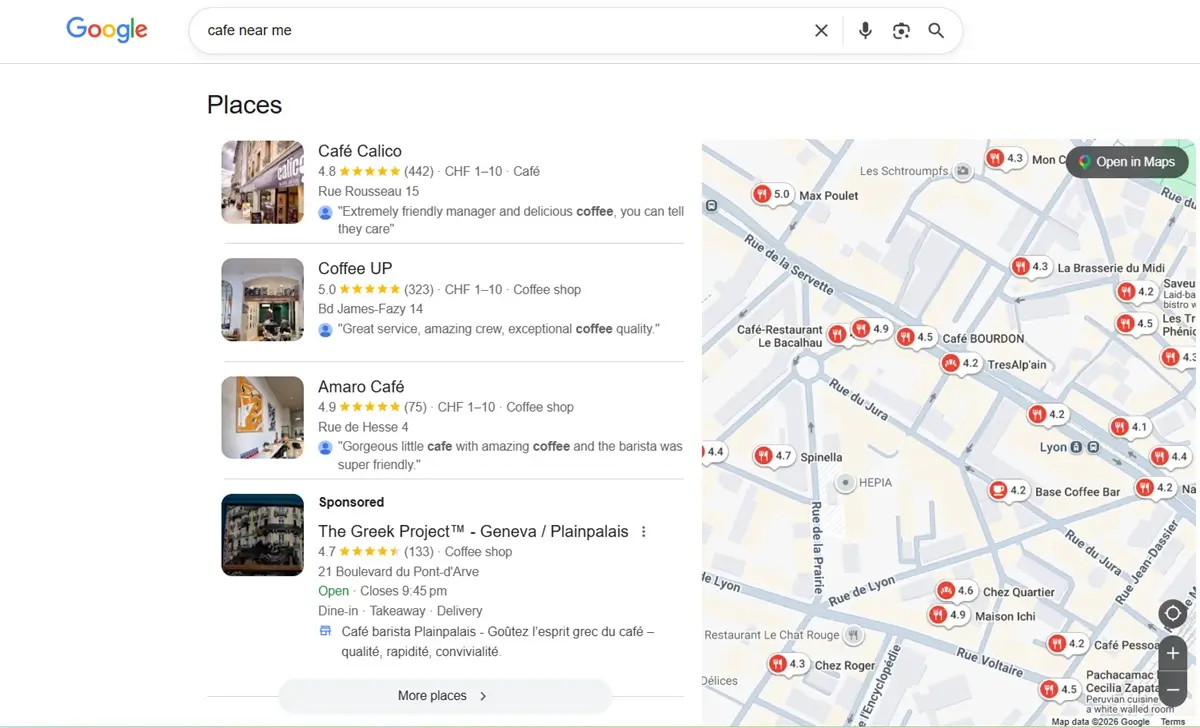Click the Google logo
Screen dimensions: 1200x728
(x=106, y=29)
